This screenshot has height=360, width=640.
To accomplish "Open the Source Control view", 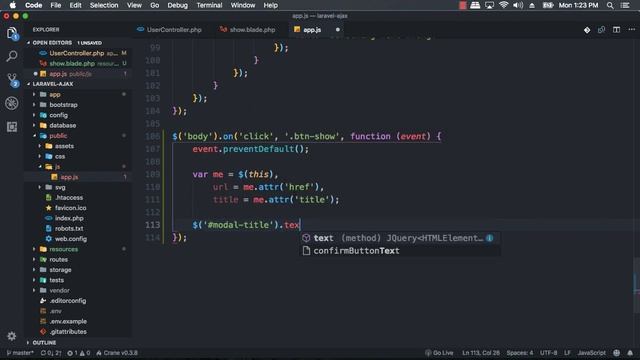I will (x=12, y=80).
